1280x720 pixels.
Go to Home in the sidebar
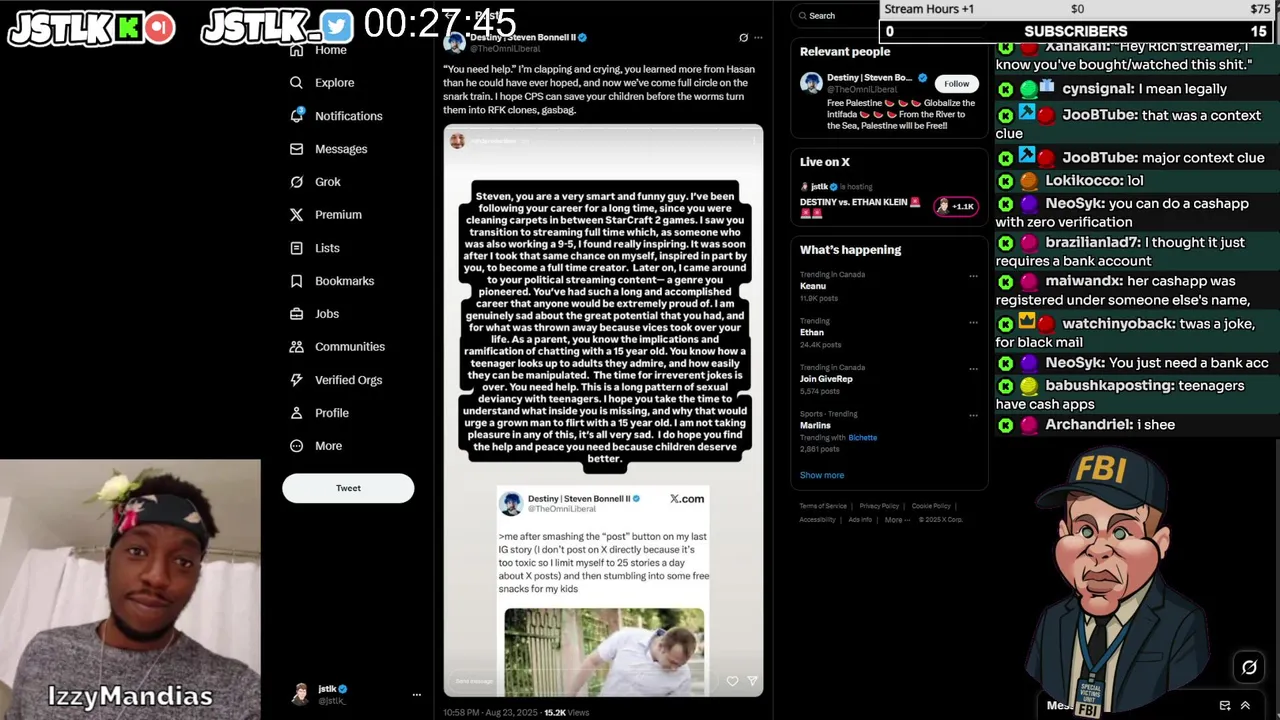318,50
